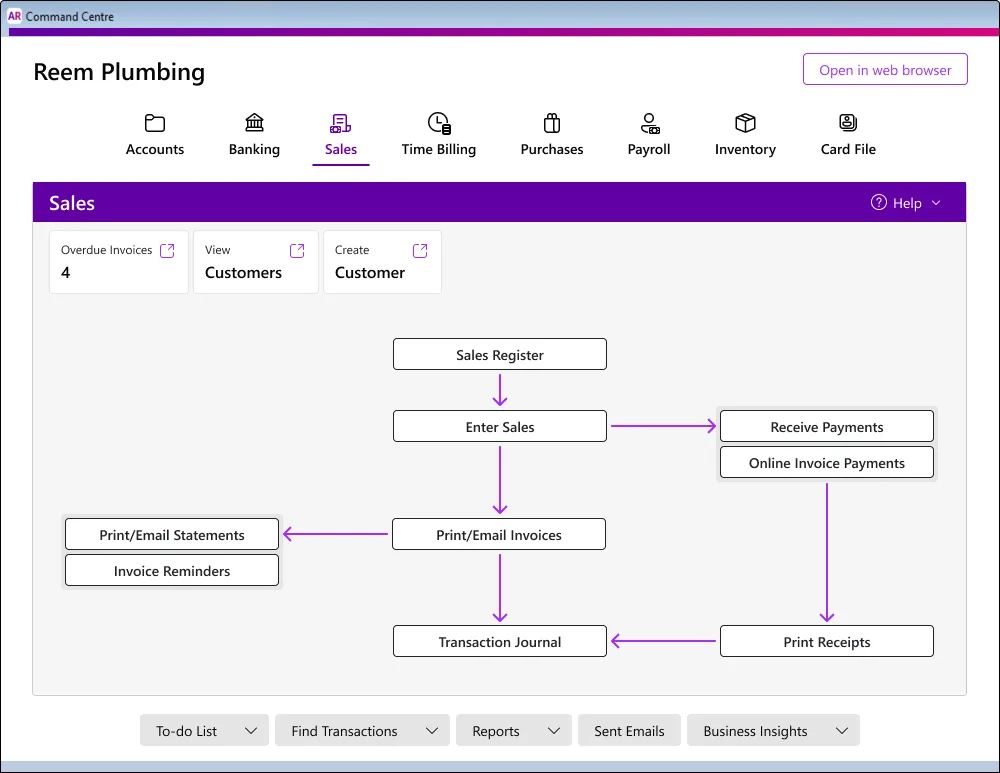The image size is (1000, 773).
Task: Click the Reem Plumbing company name
Action: click(119, 72)
